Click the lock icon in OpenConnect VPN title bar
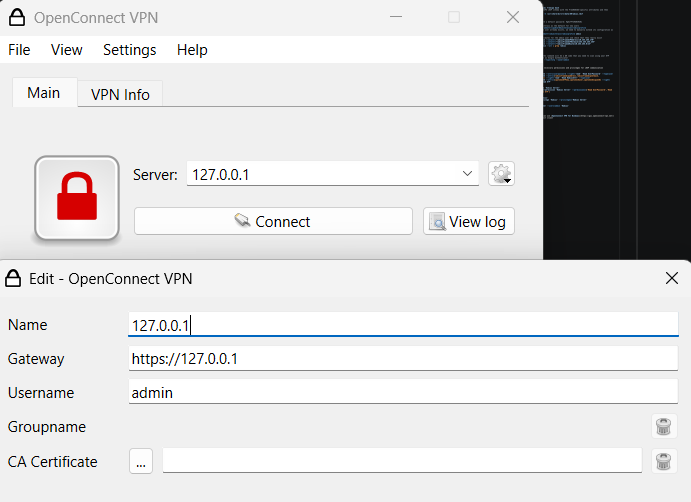The image size is (691, 502). point(17,18)
